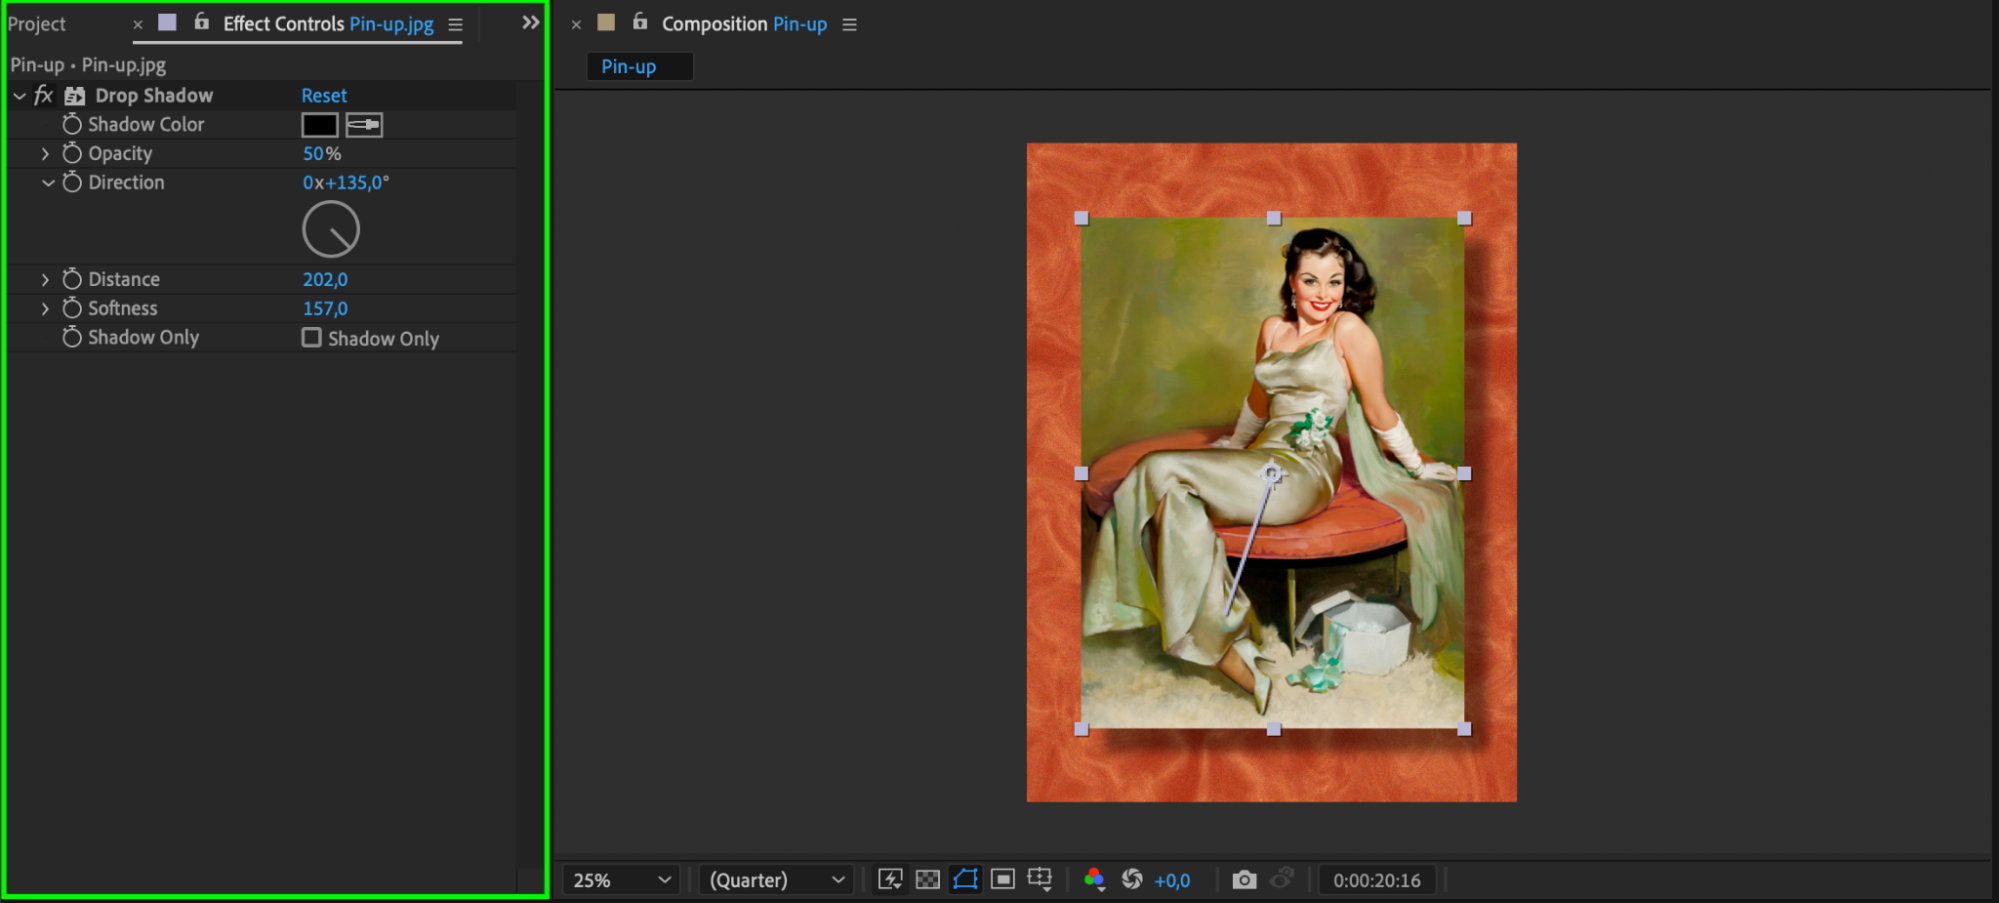Expand the Distance property

tap(45, 279)
